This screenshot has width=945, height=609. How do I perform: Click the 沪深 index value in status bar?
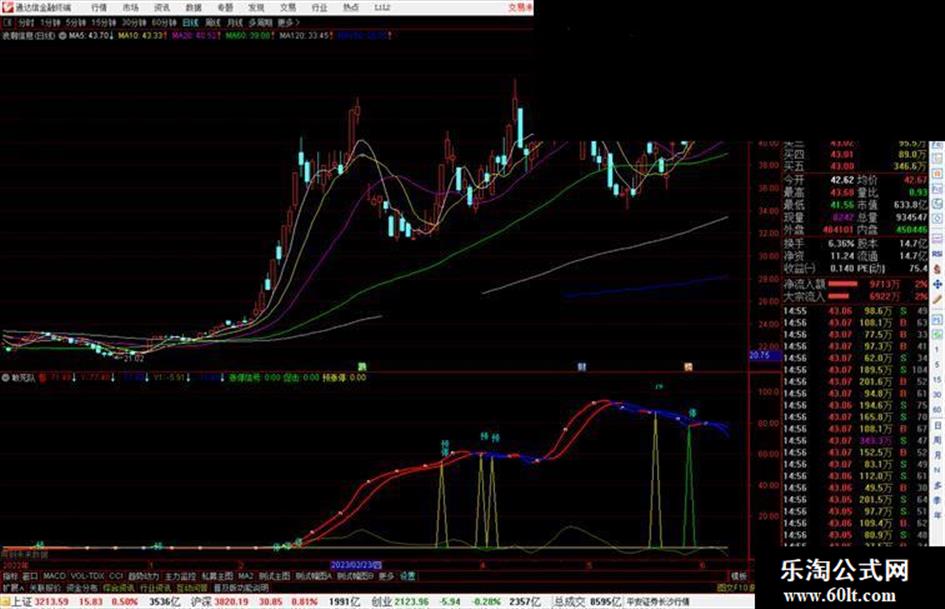coord(230,602)
